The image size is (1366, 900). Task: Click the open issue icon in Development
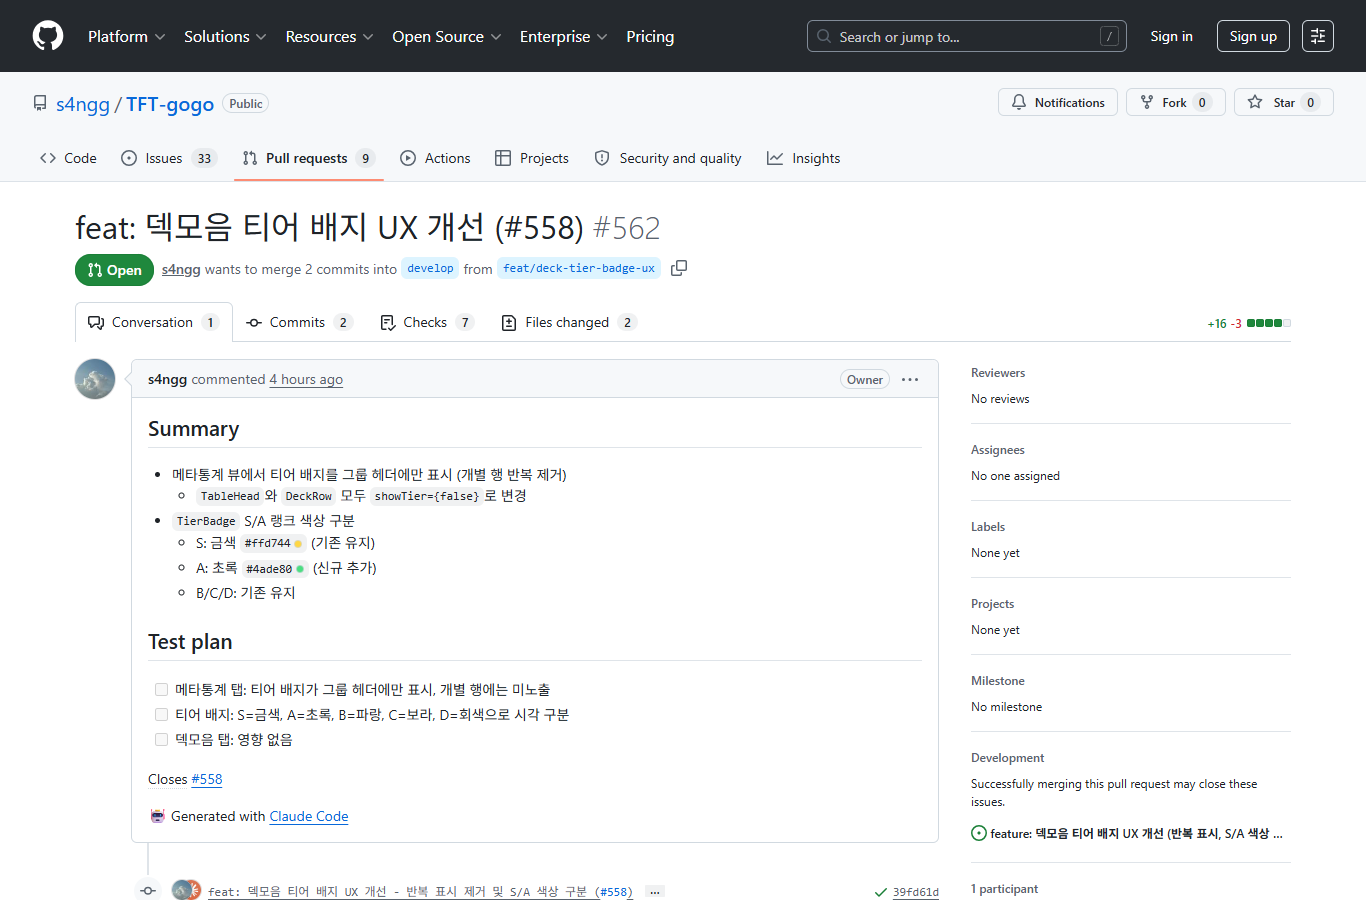point(979,833)
